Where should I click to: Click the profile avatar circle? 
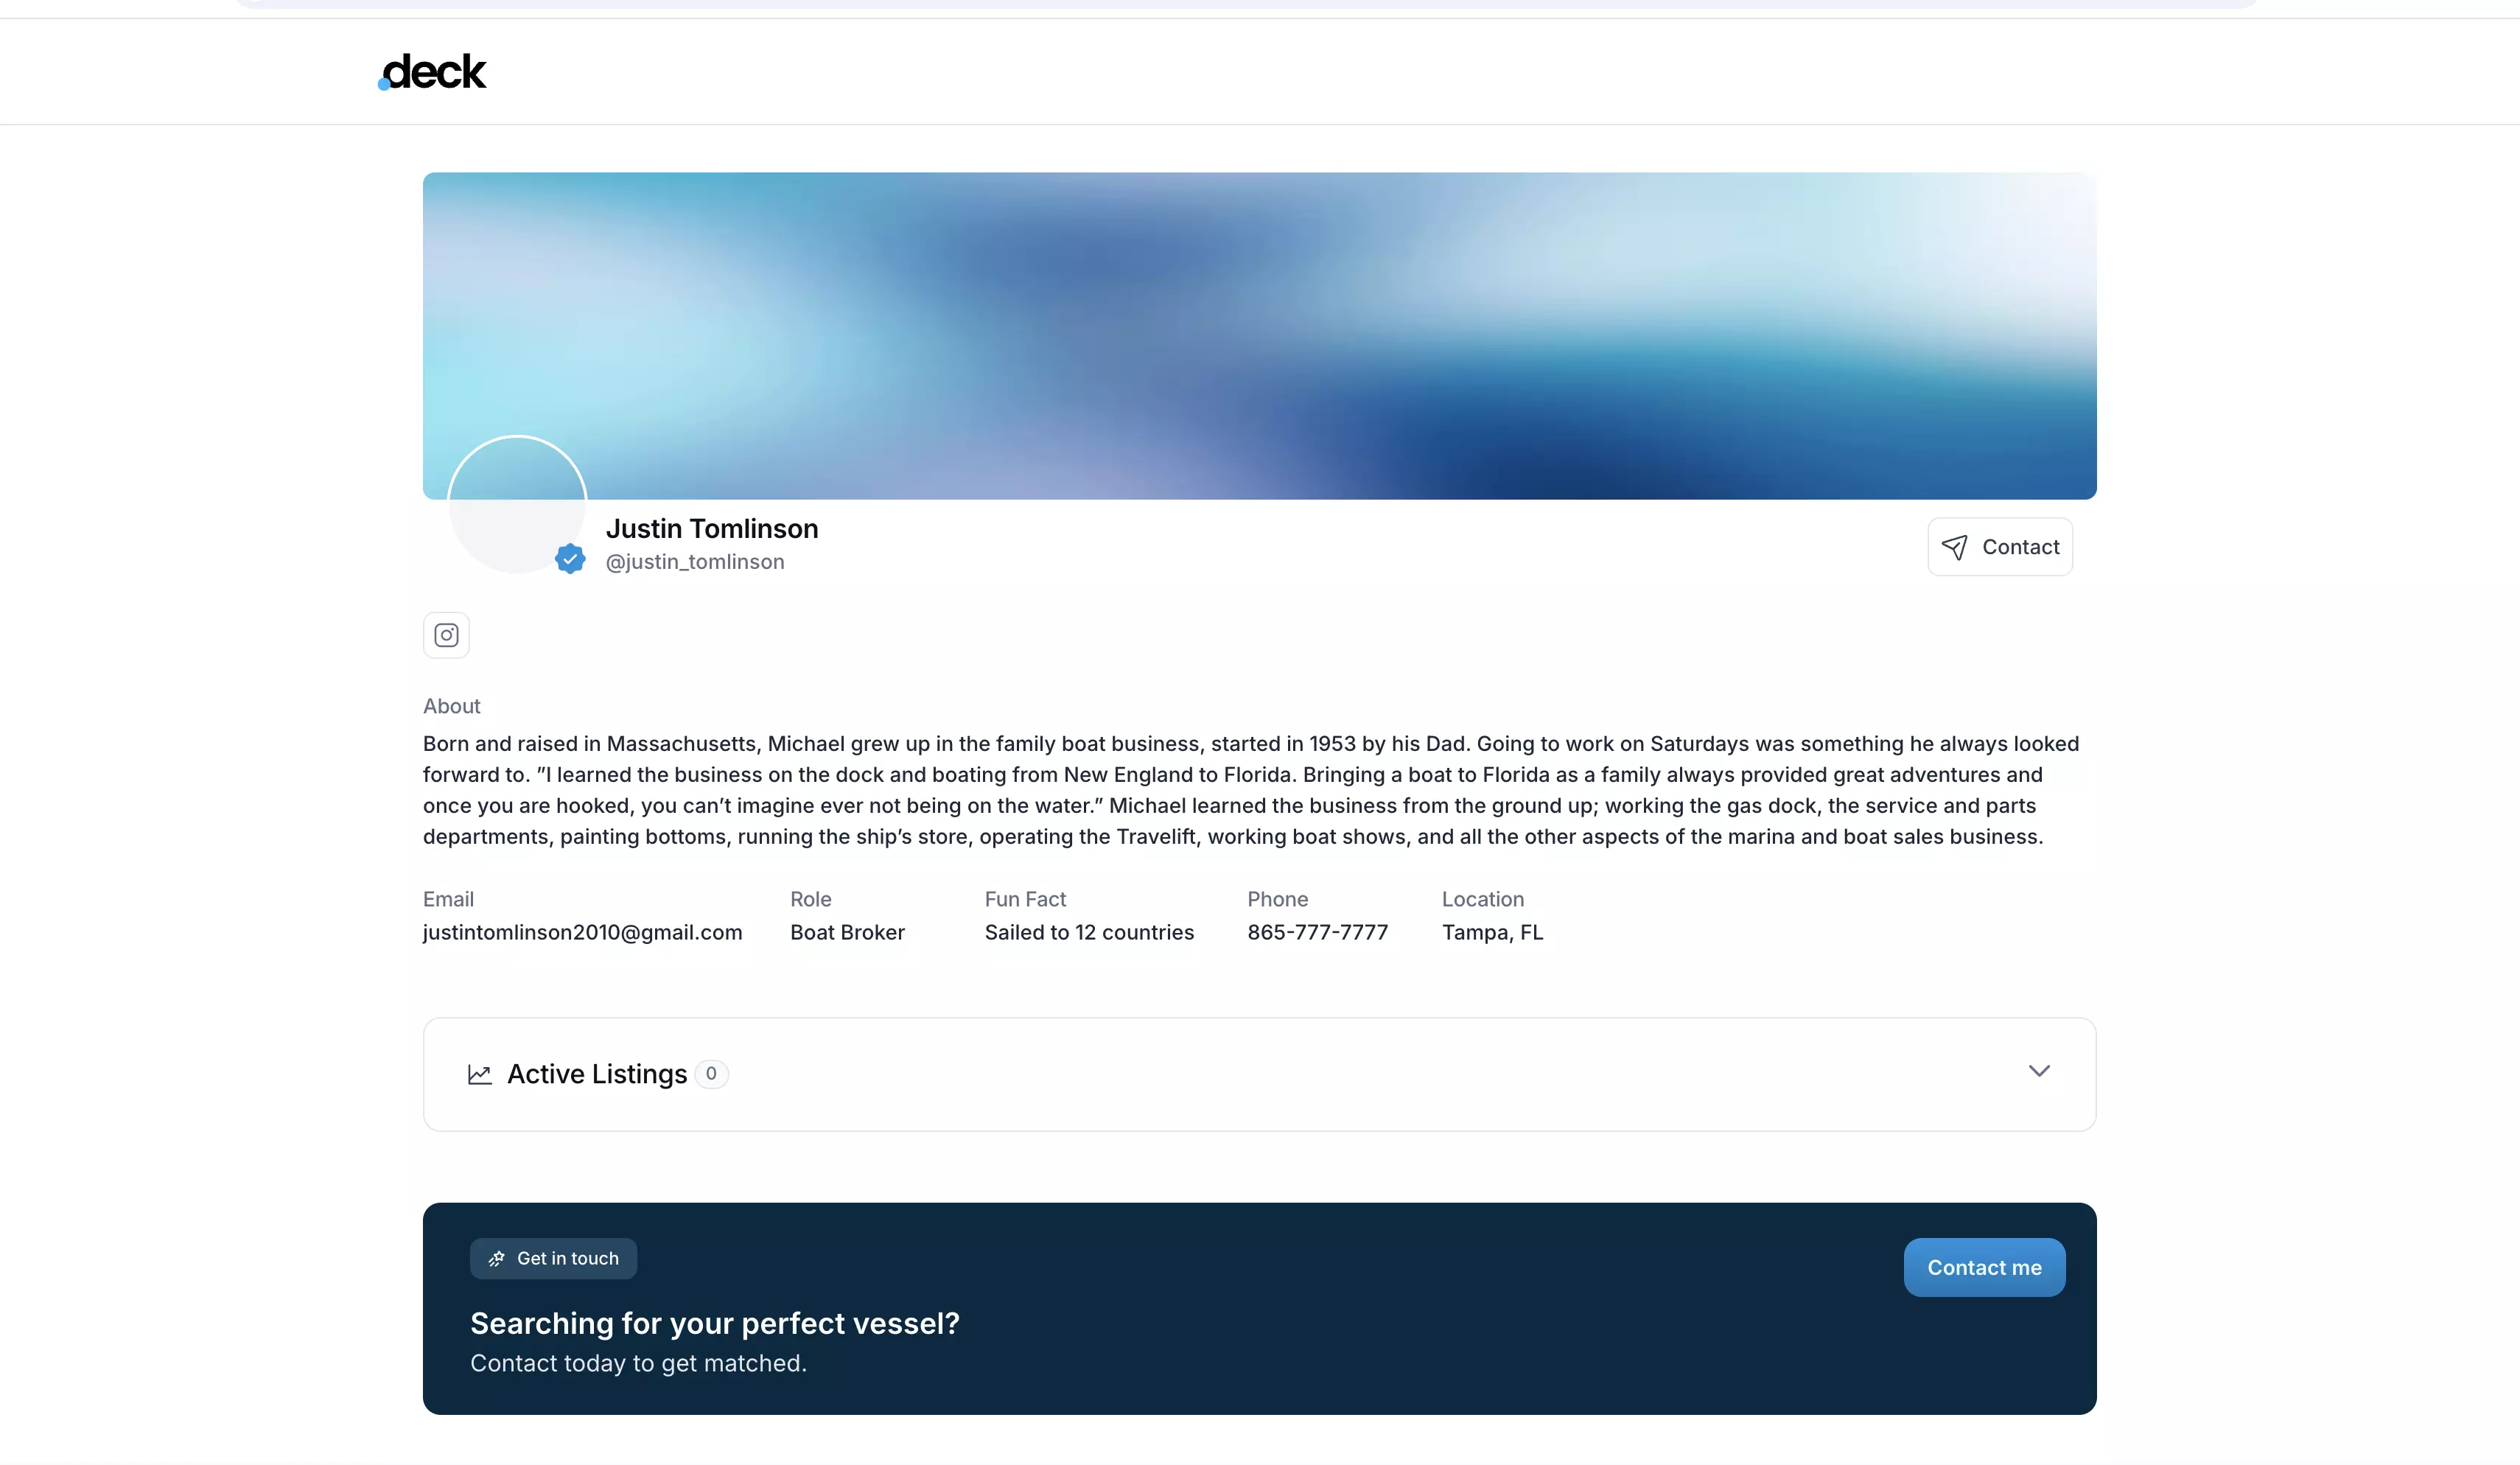(x=516, y=505)
